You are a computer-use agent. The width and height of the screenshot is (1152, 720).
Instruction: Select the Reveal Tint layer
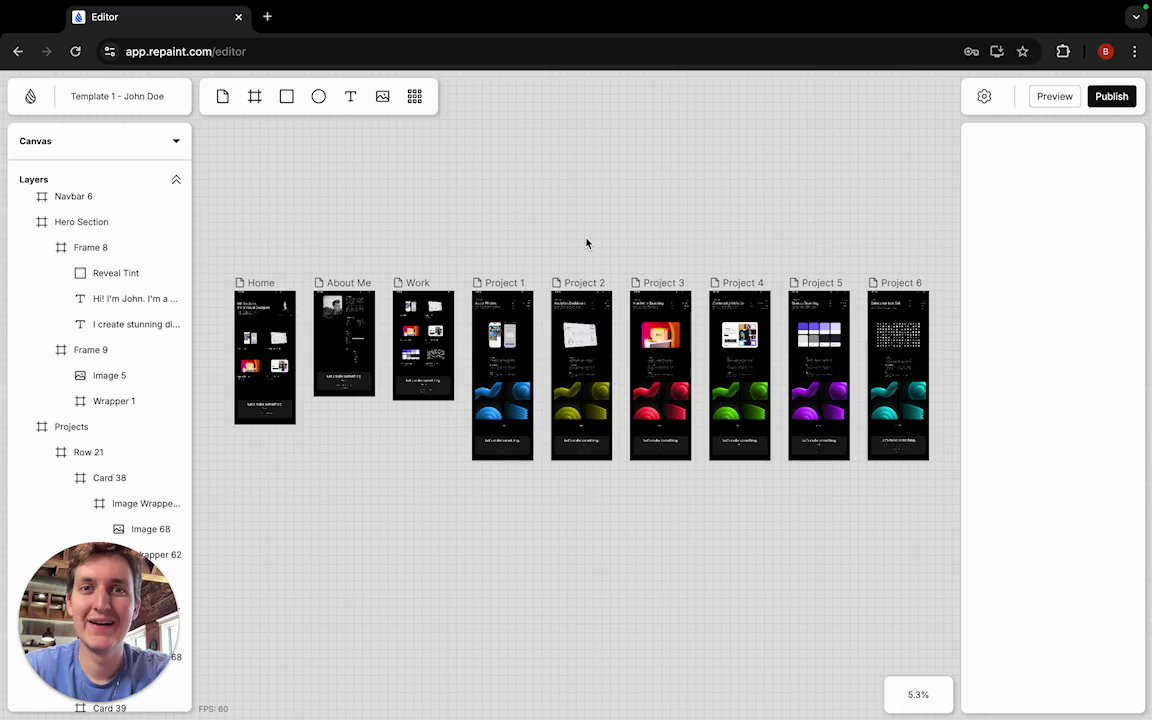[x=115, y=273]
